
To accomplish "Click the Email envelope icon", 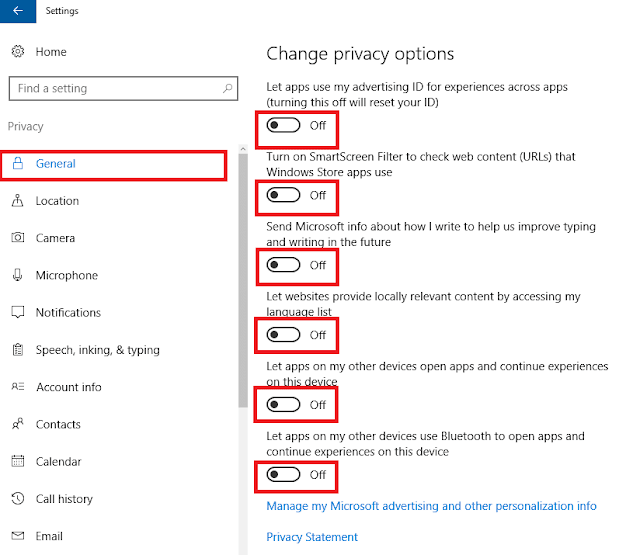I will pos(18,535).
